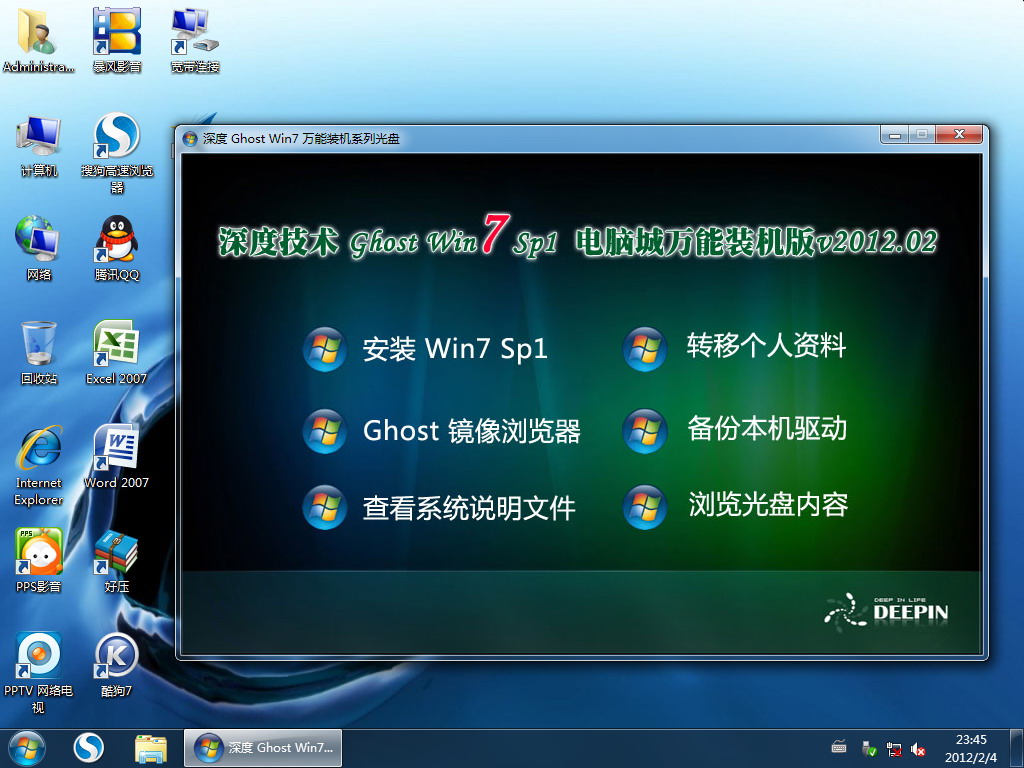Click Windows logo beside 浏览光盘内容
Viewport: 1024px width, 768px height.
tap(645, 507)
